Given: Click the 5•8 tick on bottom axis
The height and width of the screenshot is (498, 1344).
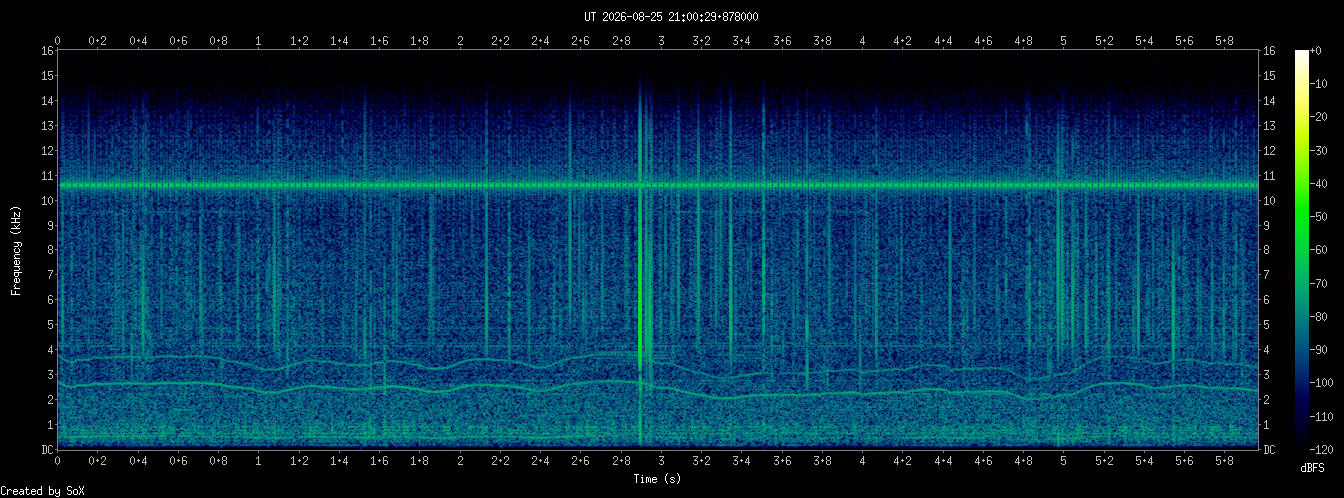Looking at the screenshot, I should [1224, 461].
